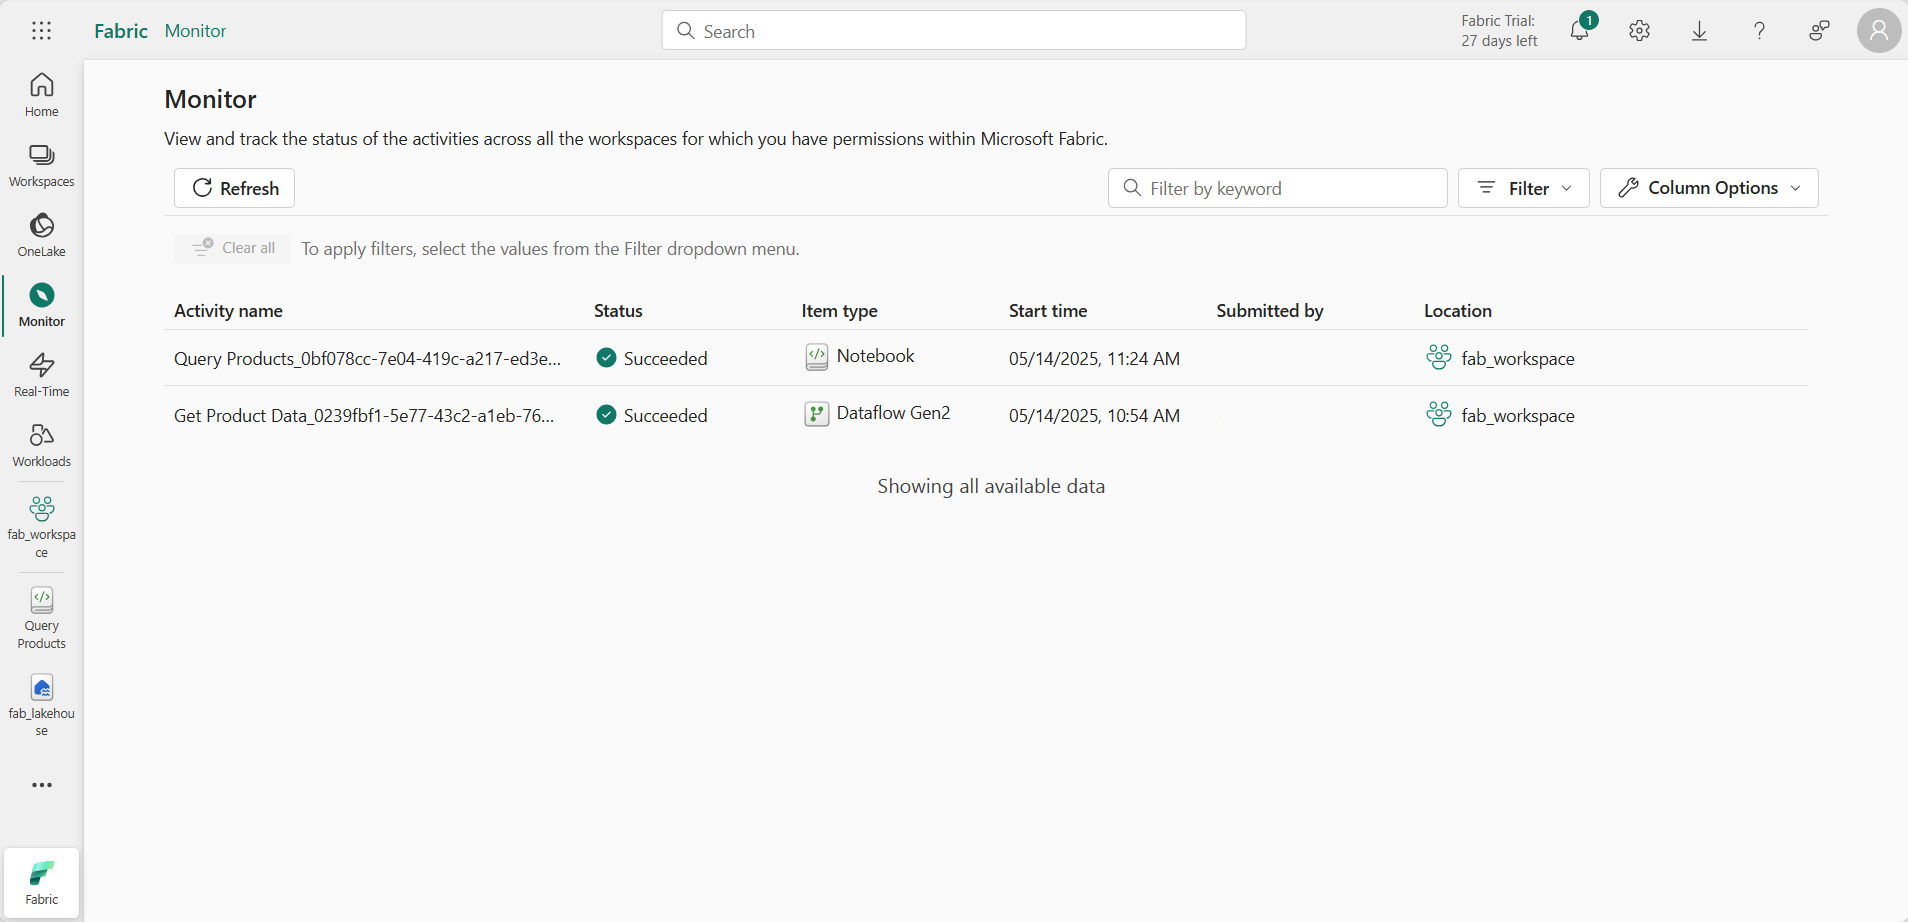Open help question mark icon

(x=1759, y=31)
